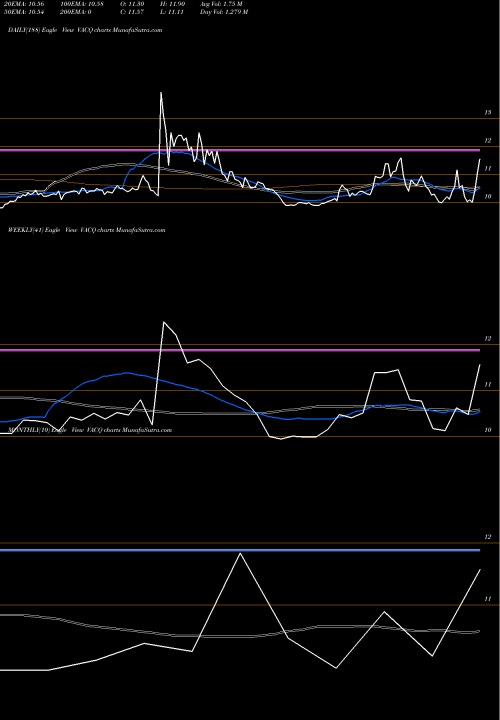Click the 11 price label on daily chart
The image size is (500, 720).
(x=488, y=169)
